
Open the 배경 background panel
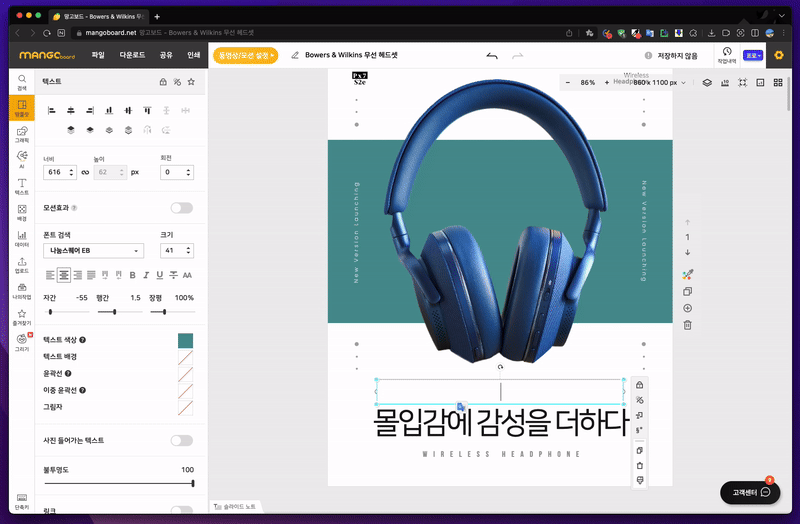click(x=22, y=212)
